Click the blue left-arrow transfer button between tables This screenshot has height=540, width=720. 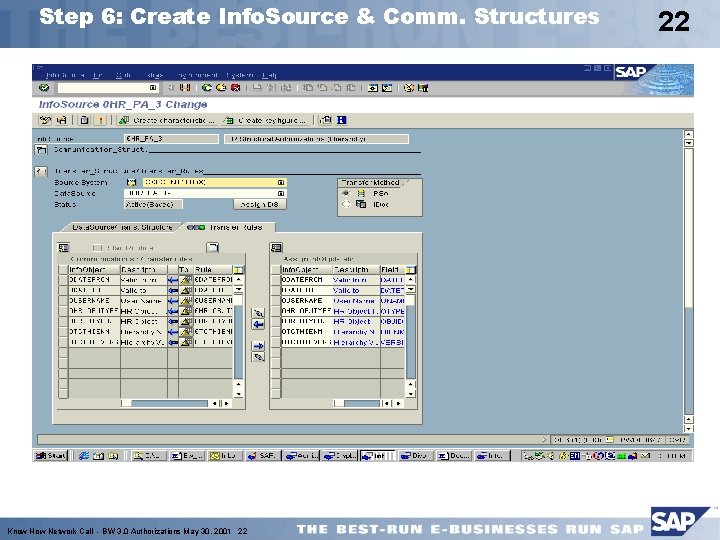click(259, 325)
